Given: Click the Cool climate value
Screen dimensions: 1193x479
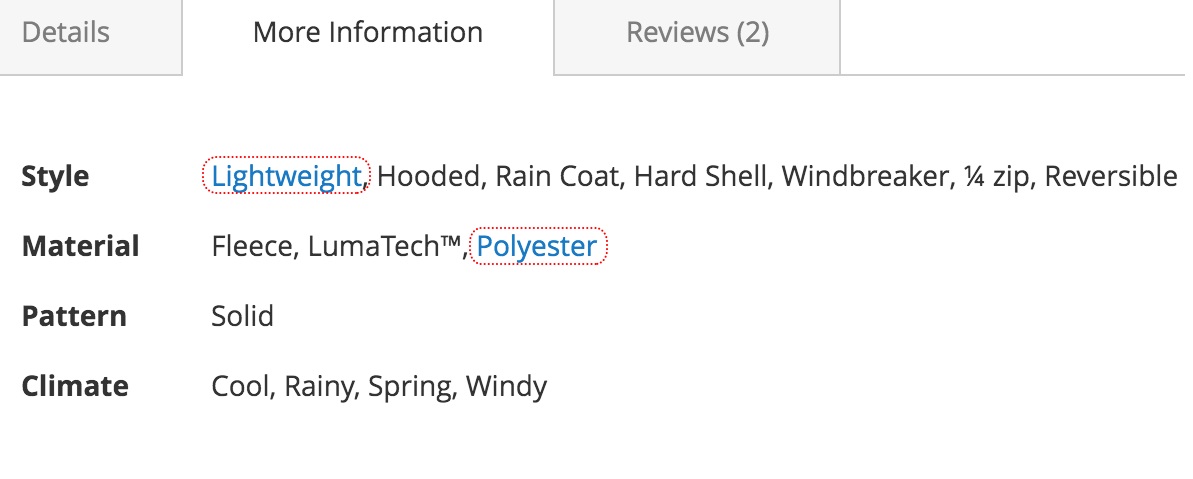Looking at the screenshot, I should (x=240, y=387).
